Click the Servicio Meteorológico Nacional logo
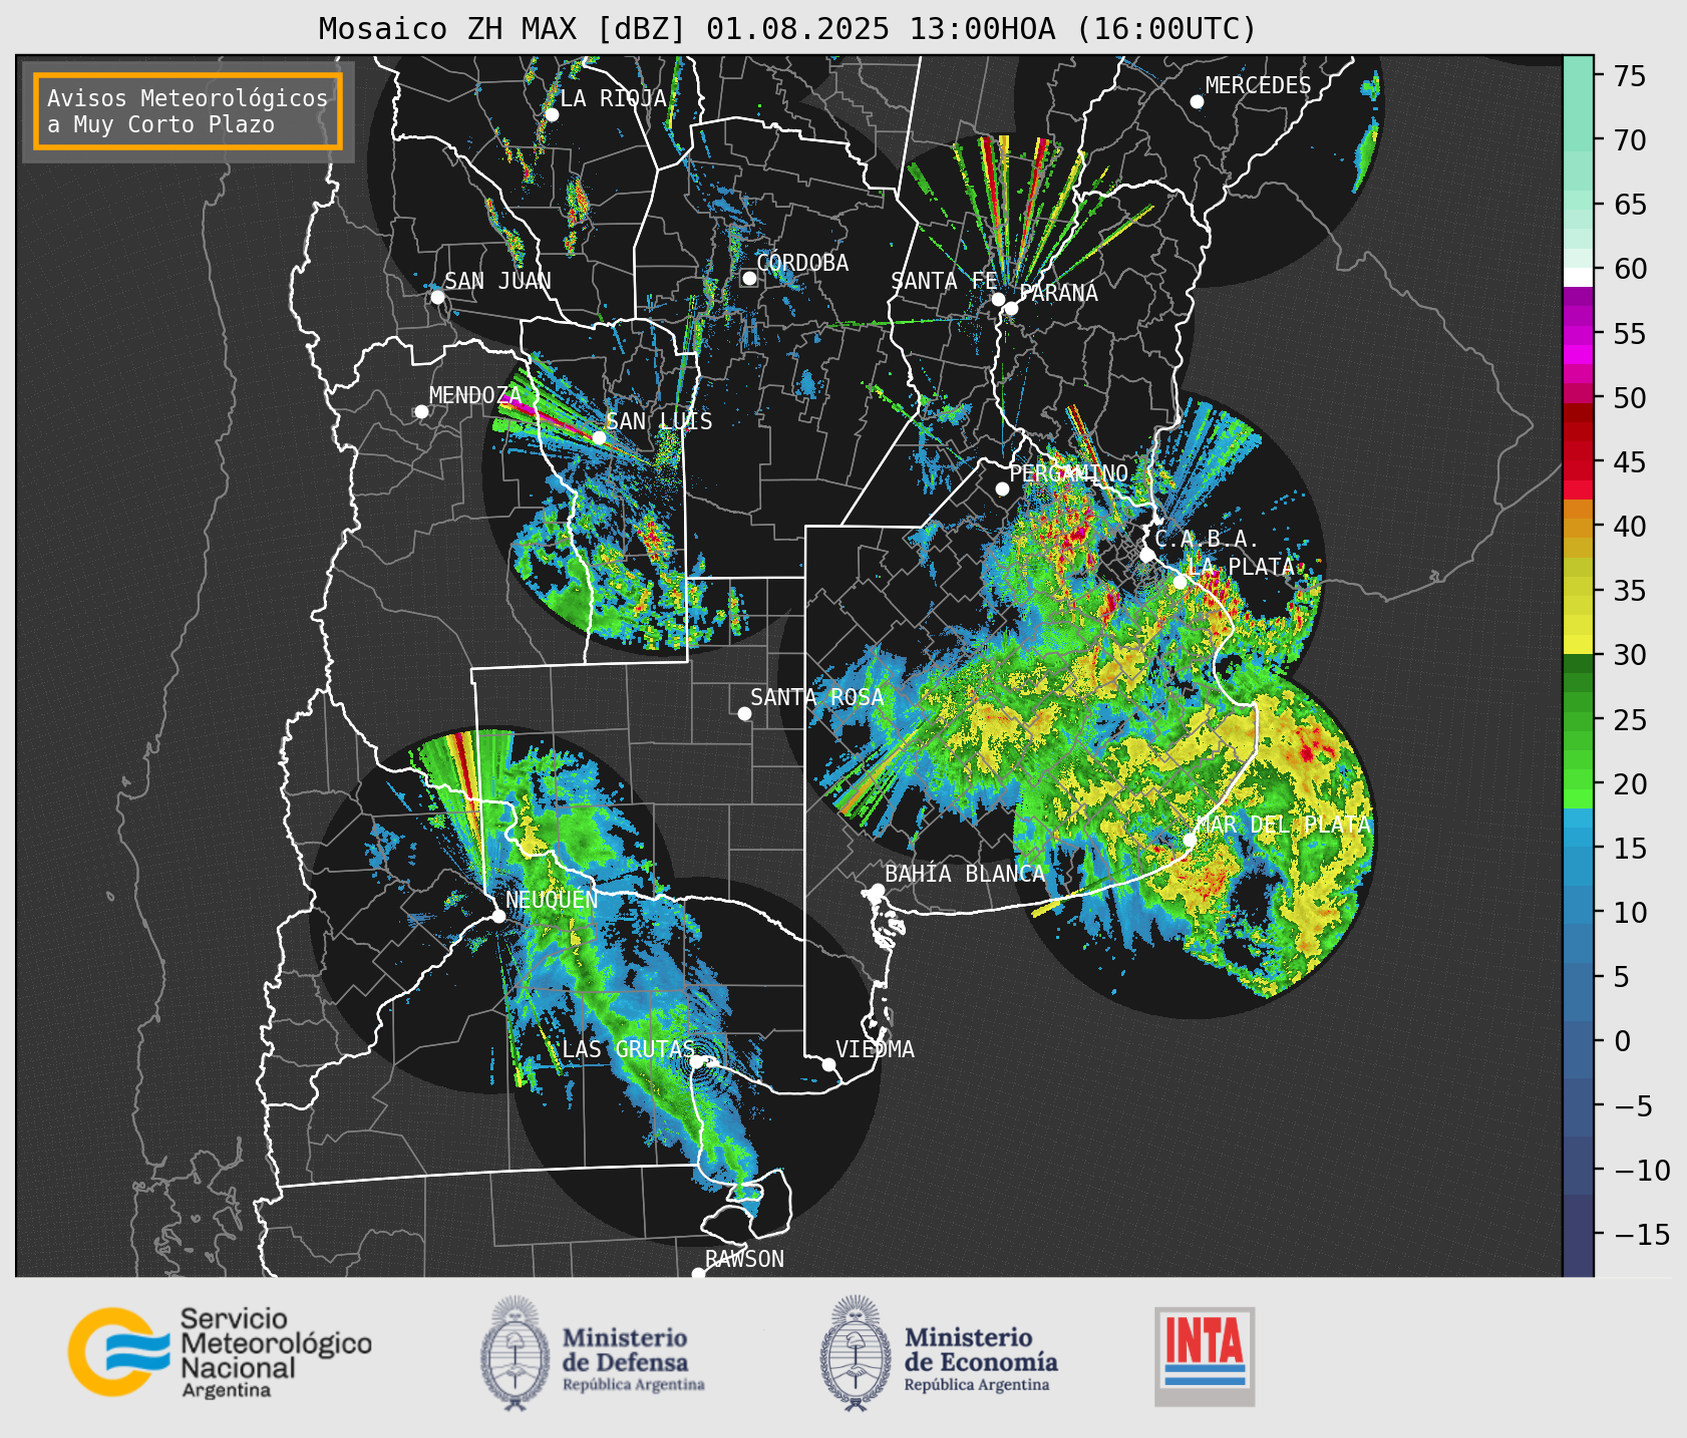Screen dimensions: 1687x1438 click(x=220, y=1352)
